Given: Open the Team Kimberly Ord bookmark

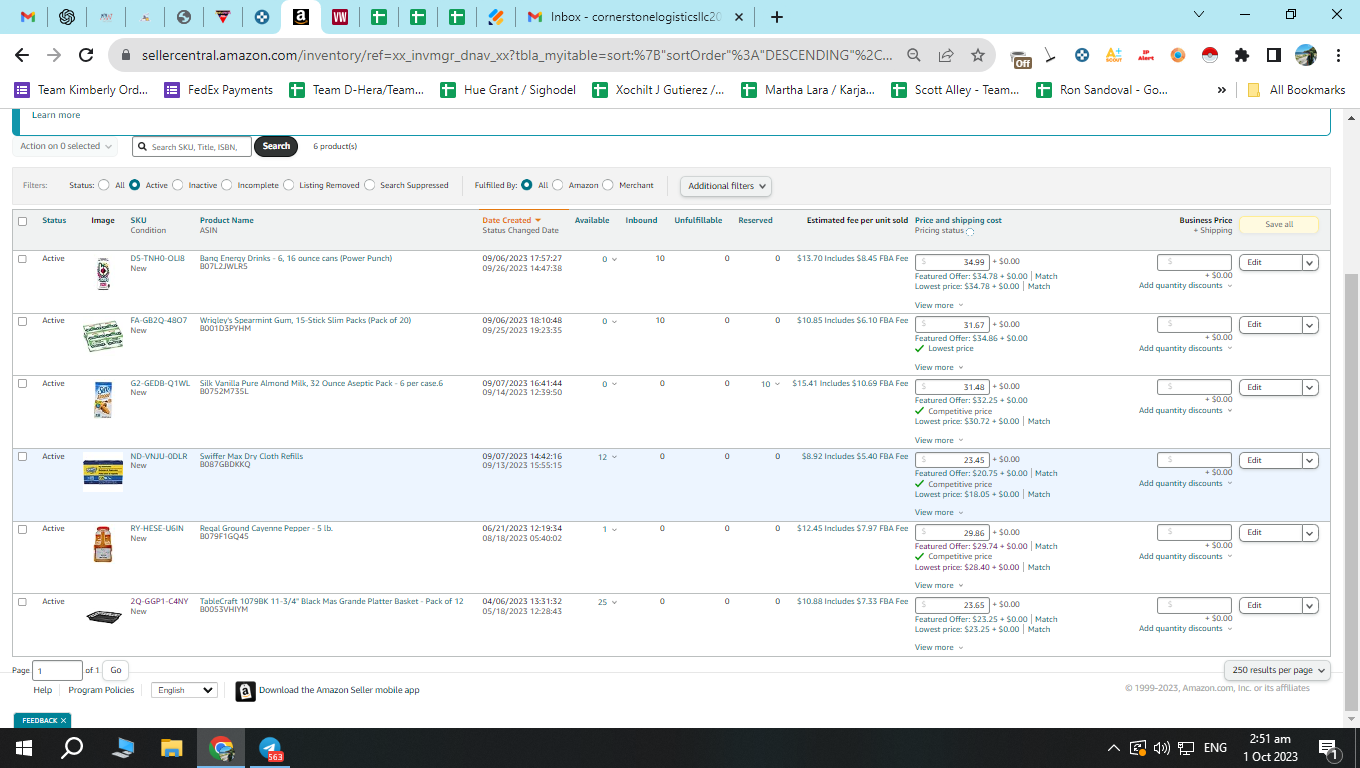Looking at the screenshot, I should 81,90.
